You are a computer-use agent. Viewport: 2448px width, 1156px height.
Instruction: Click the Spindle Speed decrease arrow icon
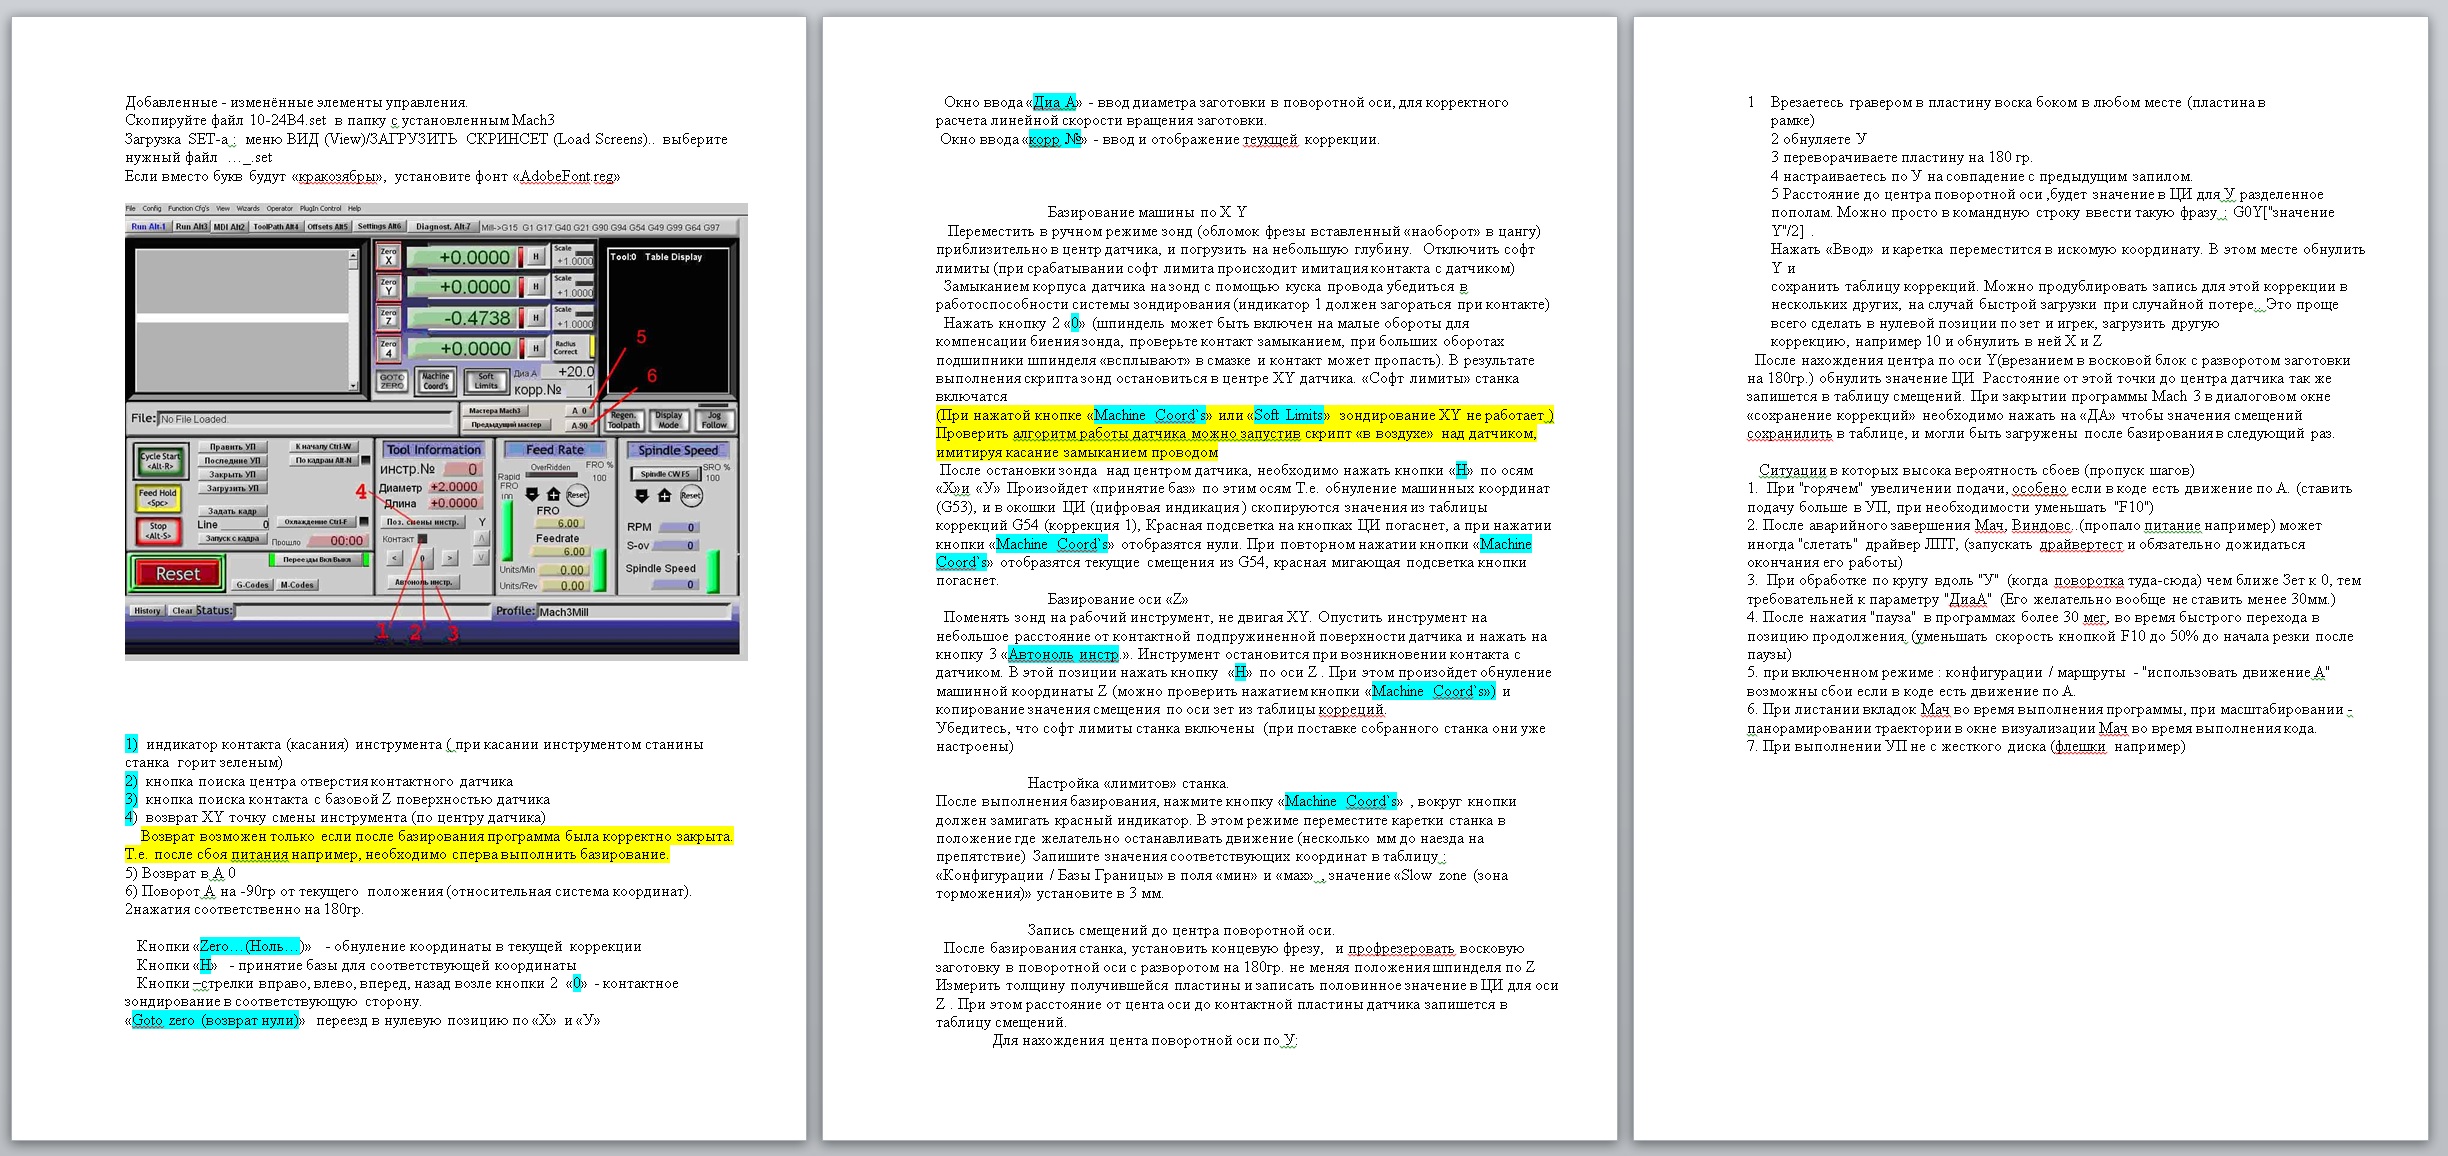(642, 496)
